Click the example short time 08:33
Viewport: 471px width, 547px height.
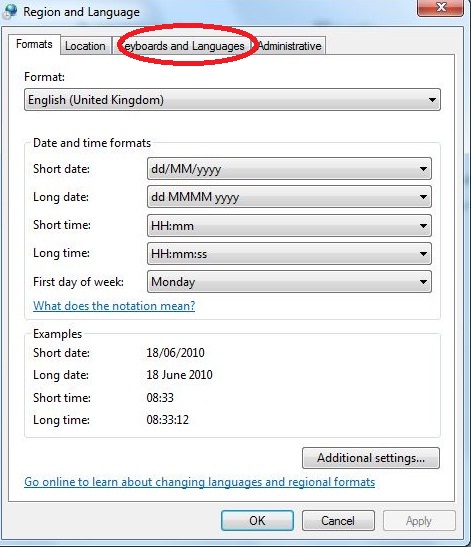pyautogui.click(x=160, y=397)
